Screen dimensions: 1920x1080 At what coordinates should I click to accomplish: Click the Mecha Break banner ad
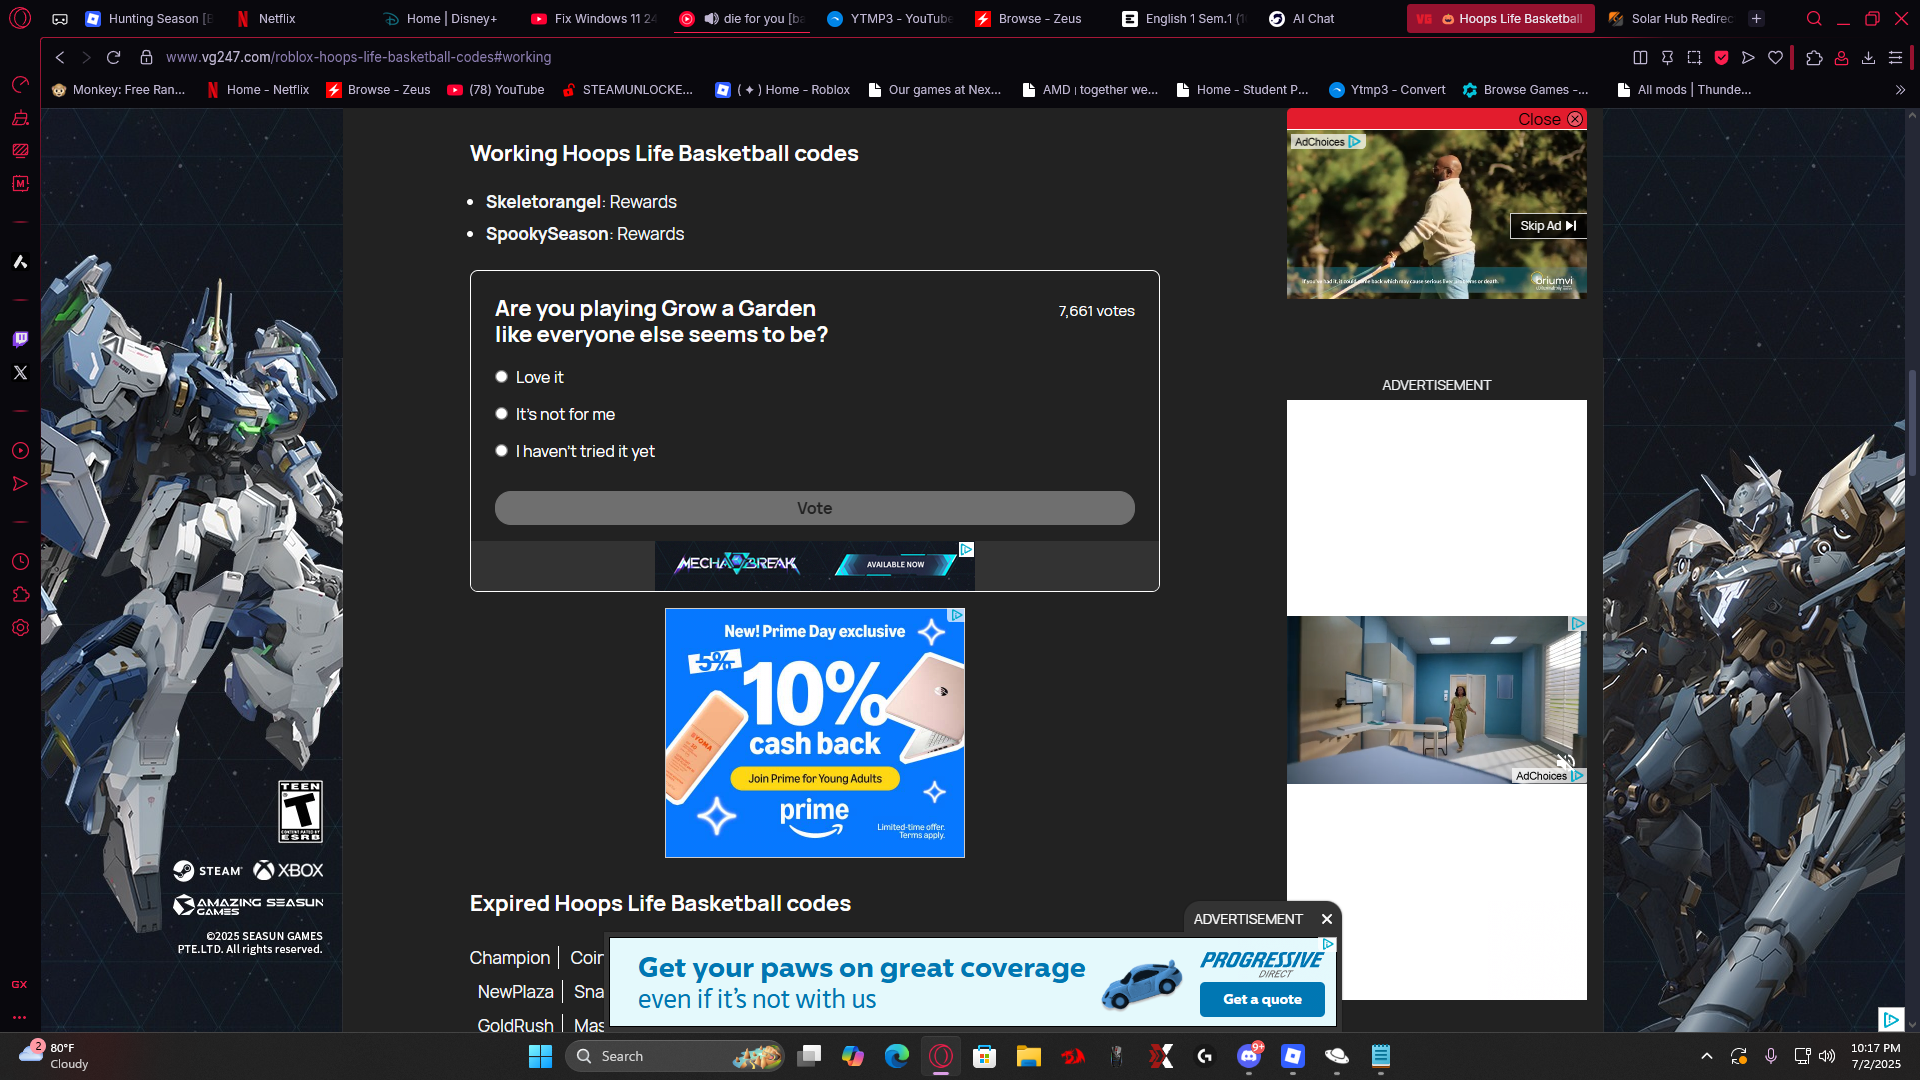[x=815, y=565]
